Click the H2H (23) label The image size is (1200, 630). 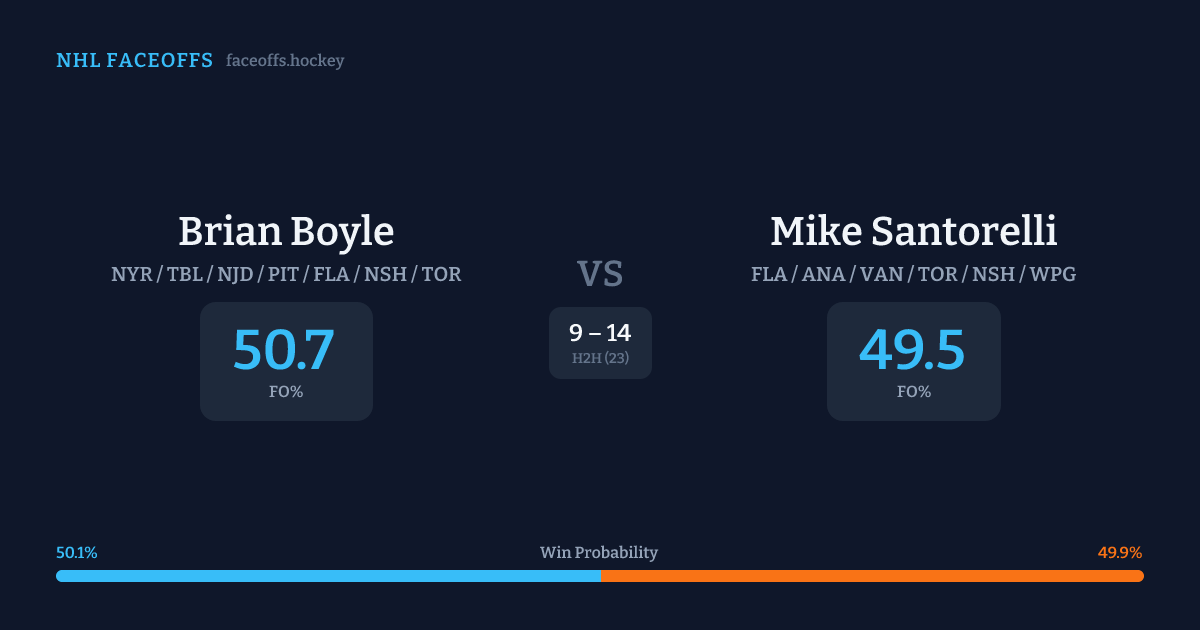click(600, 358)
